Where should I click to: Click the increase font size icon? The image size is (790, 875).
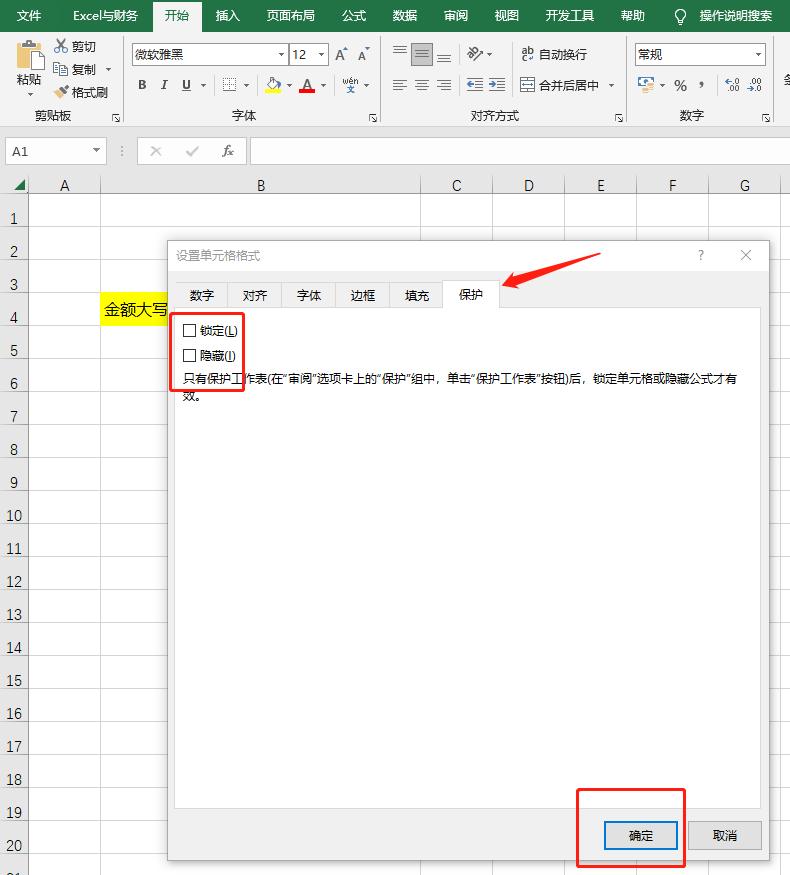click(x=342, y=55)
